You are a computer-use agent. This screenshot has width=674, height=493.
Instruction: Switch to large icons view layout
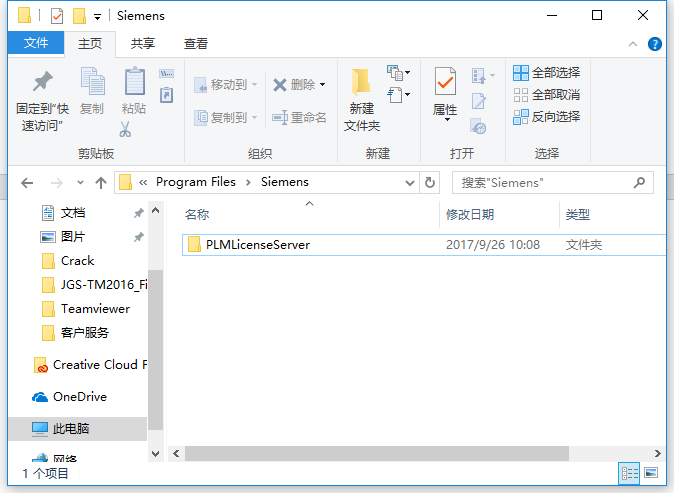tap(651, 473)
